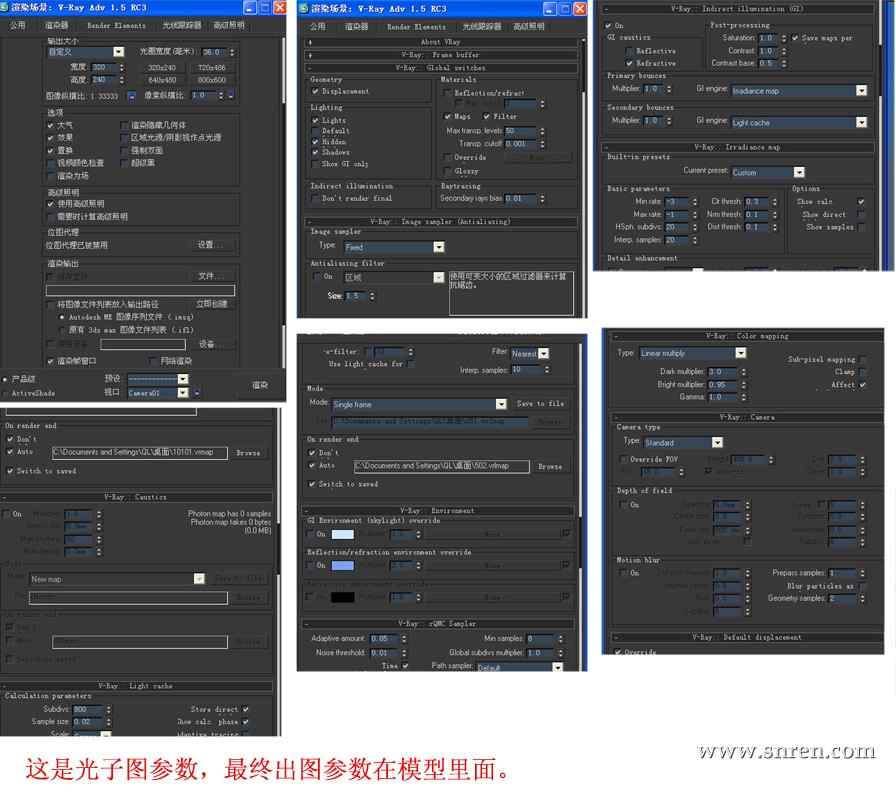Toggle the 效果 checkbox

click(50, 138)
